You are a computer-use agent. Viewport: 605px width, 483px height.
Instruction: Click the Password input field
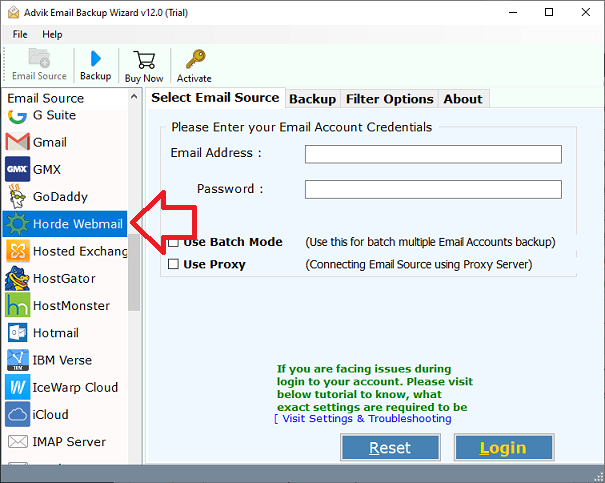click(x=433, y=189)
